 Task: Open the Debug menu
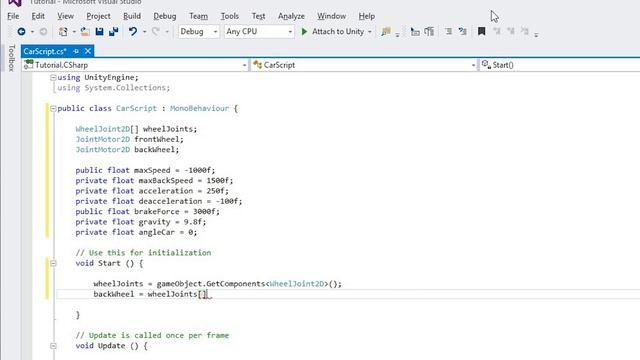tap(165, 16)
